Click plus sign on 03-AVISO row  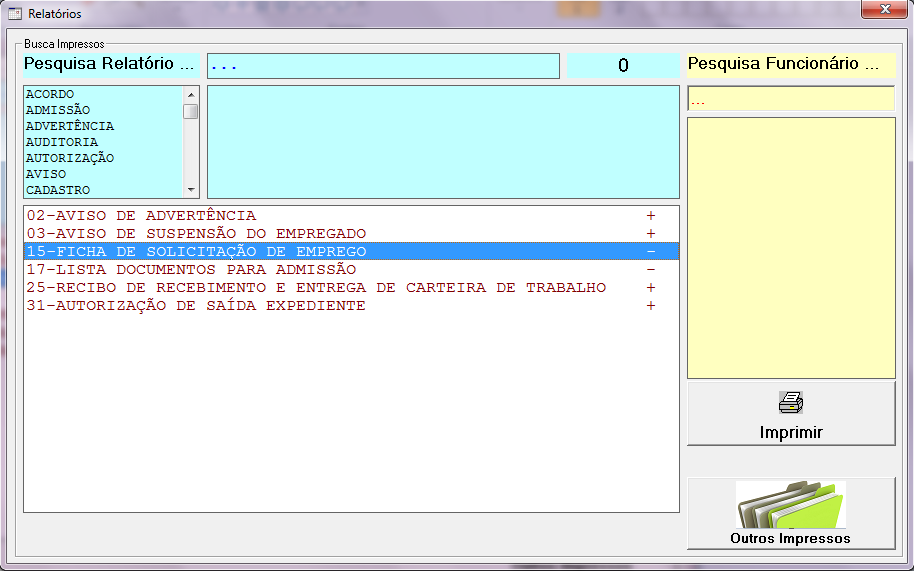pyautogui.click(x=651, y=234)
